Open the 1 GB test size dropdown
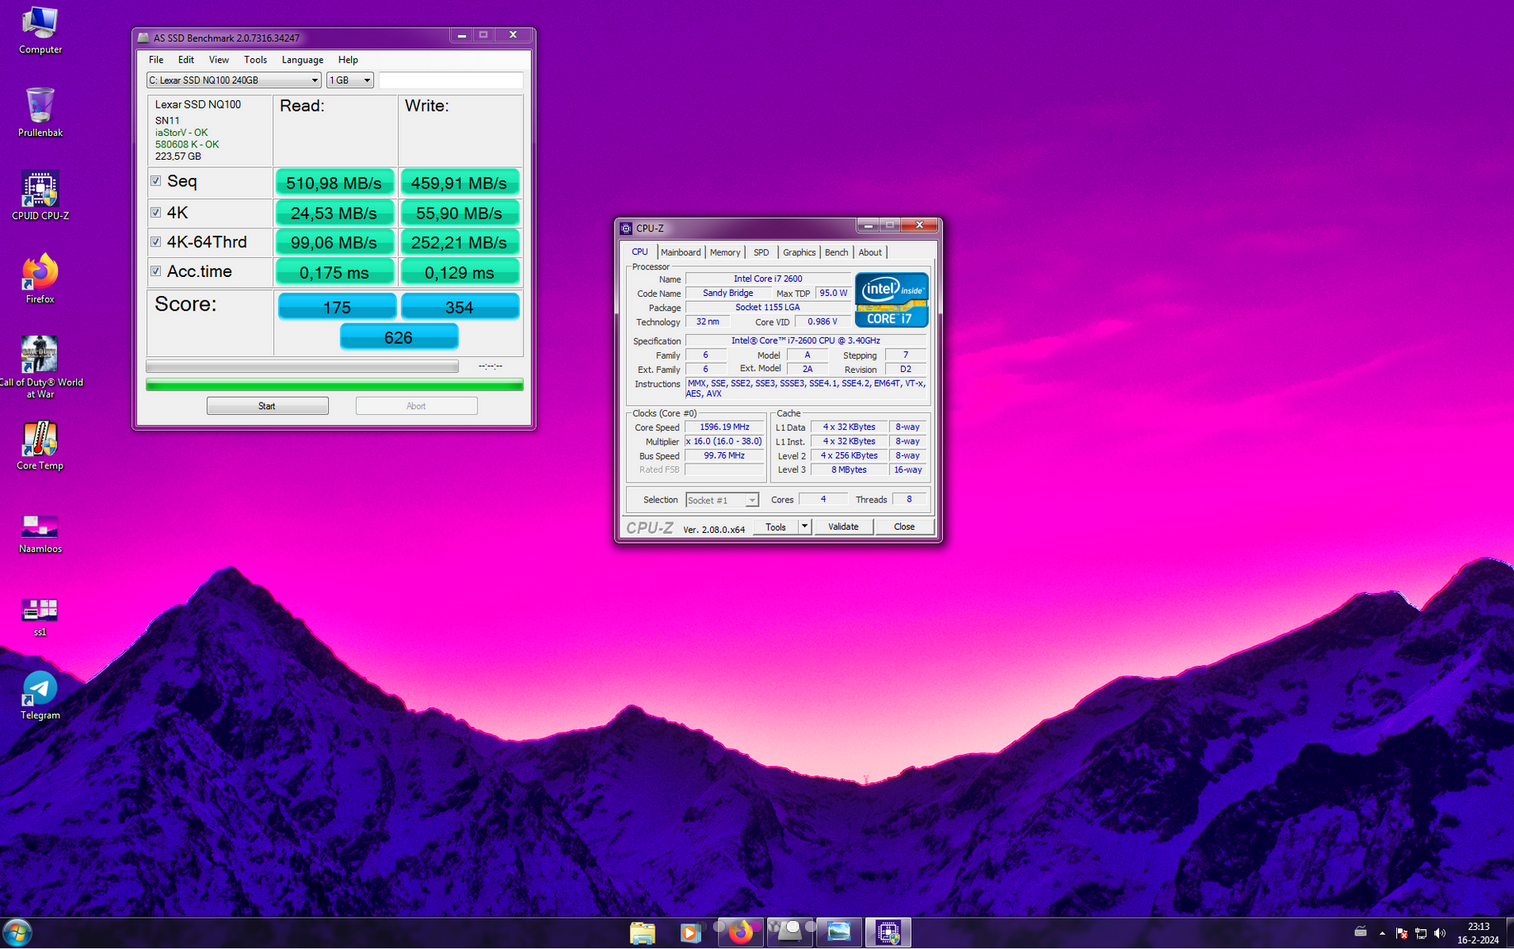This screenshot has width=1514, height=949. 350,80
